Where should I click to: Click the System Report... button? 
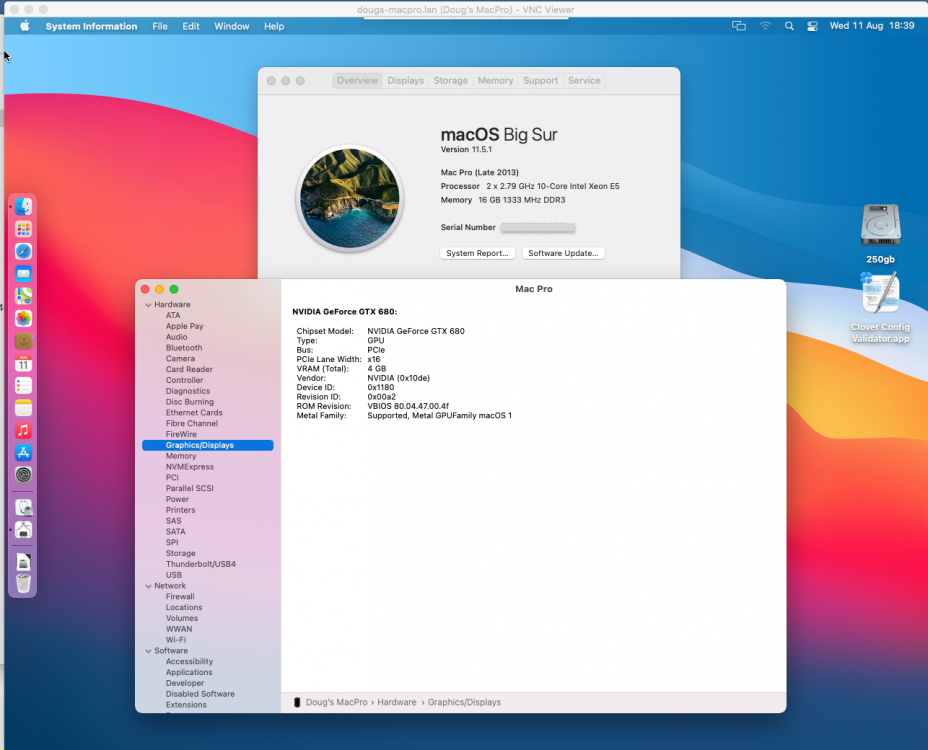(x=477, y=253)
